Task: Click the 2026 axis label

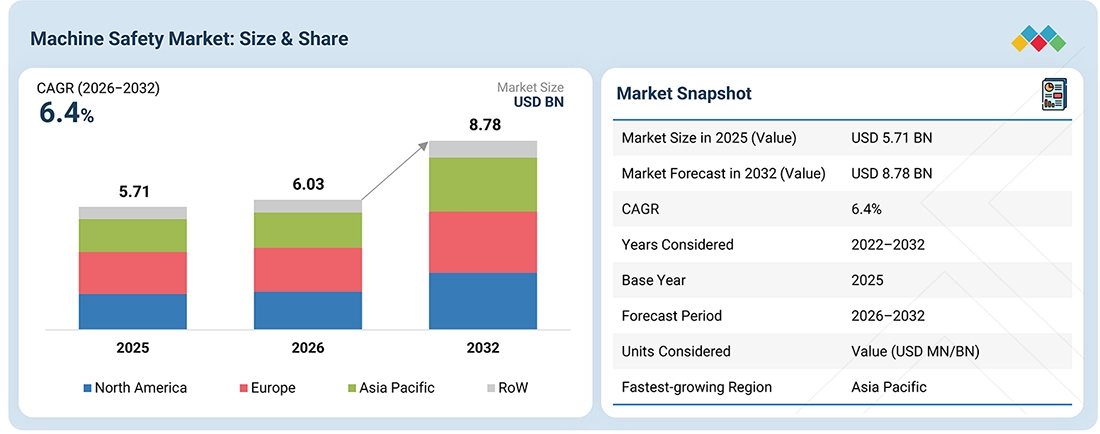Action: [x=308, y=348]
